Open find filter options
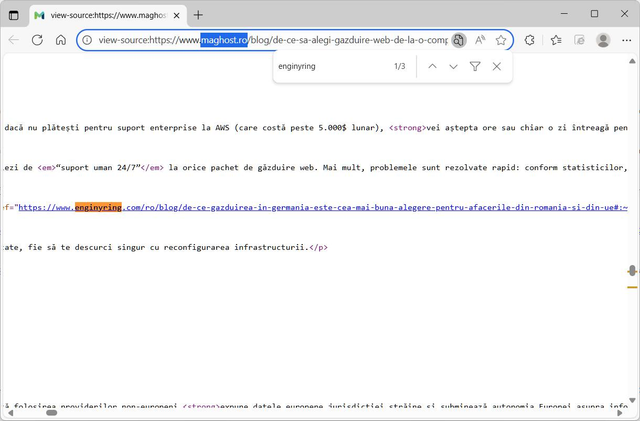This screenshot has width=640, height=421. click(475, 66)
